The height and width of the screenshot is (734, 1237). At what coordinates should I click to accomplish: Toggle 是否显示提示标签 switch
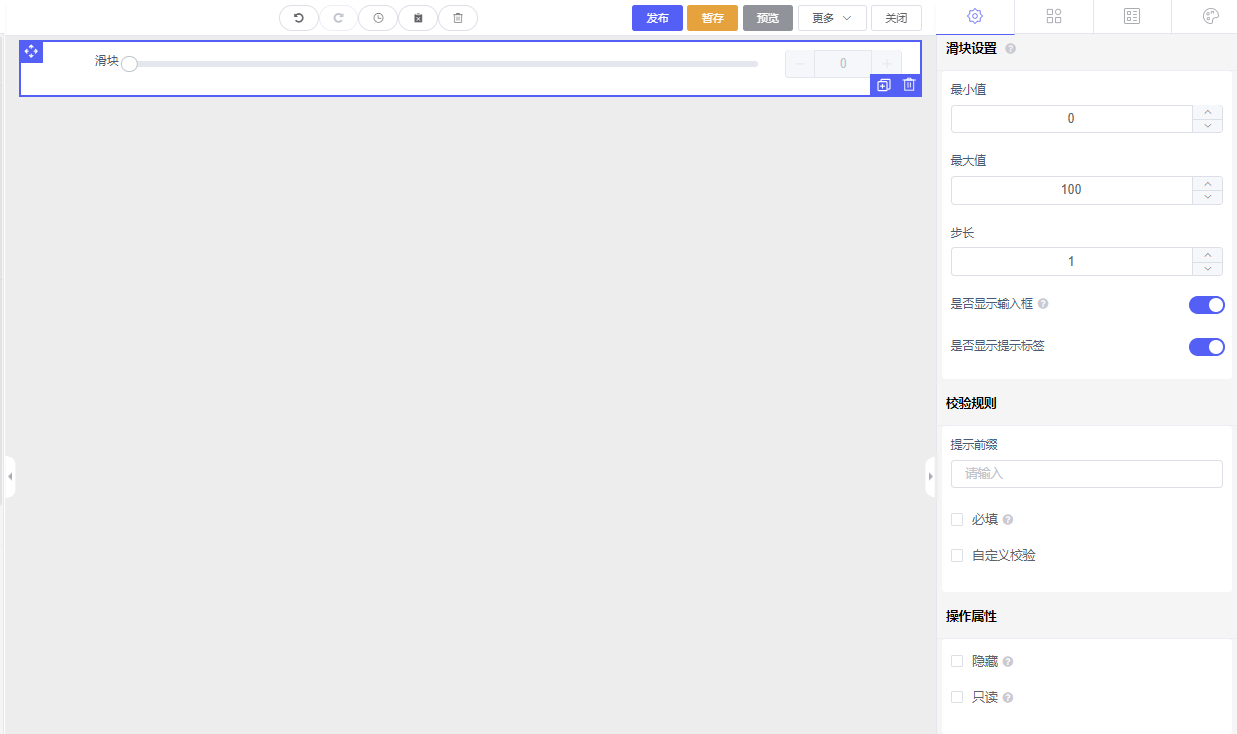click(1206, 347)
